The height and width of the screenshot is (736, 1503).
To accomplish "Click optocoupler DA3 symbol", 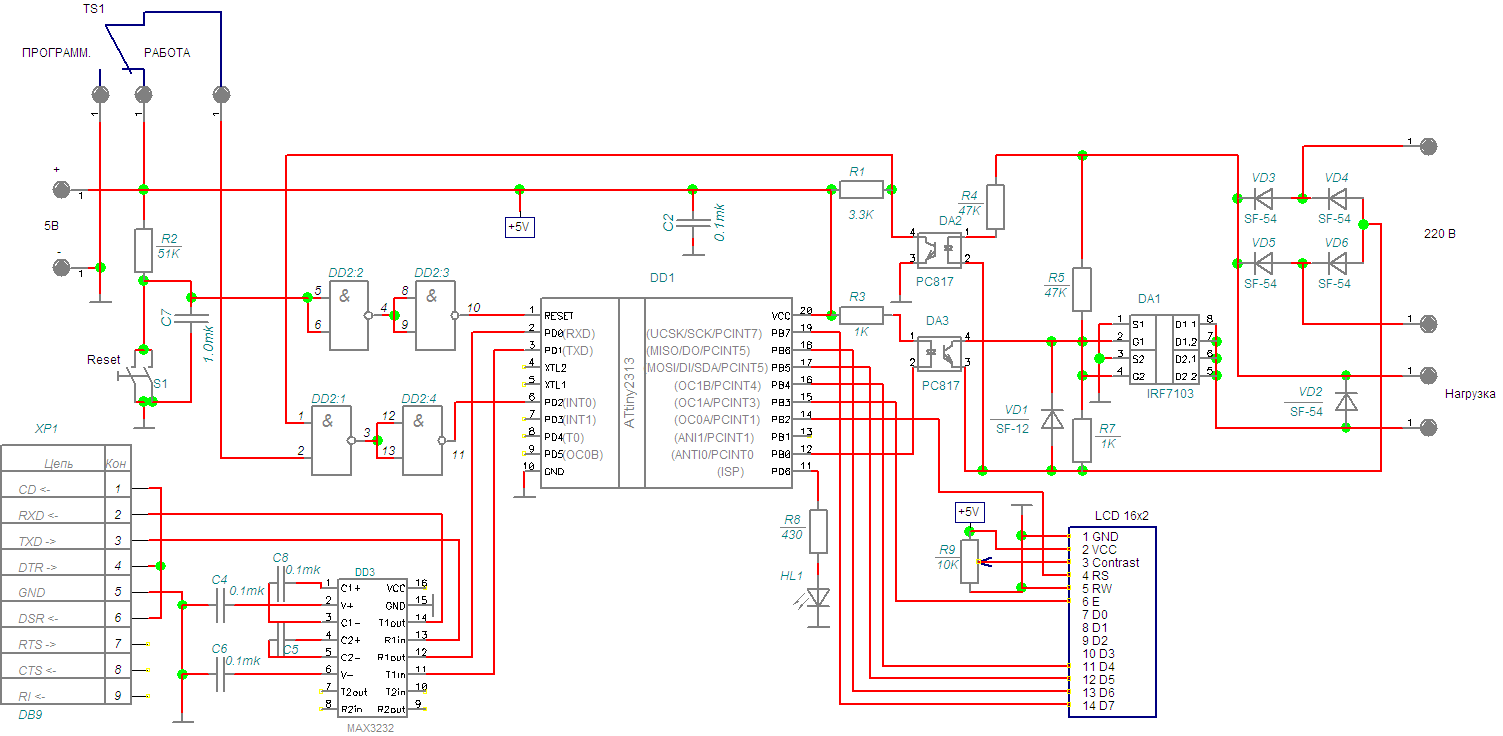I will (938, 353).
